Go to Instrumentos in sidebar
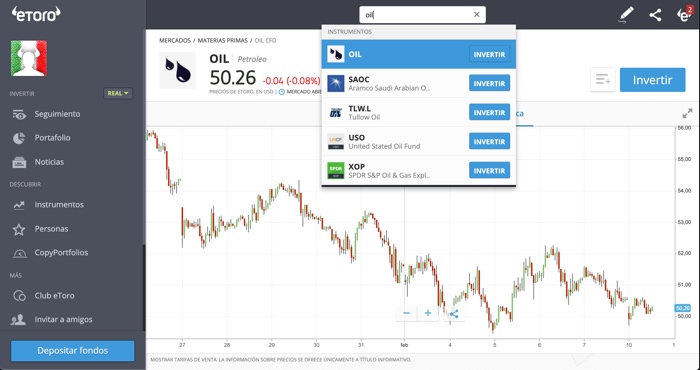The image size is (700, 370). click(x=59, y=205)
